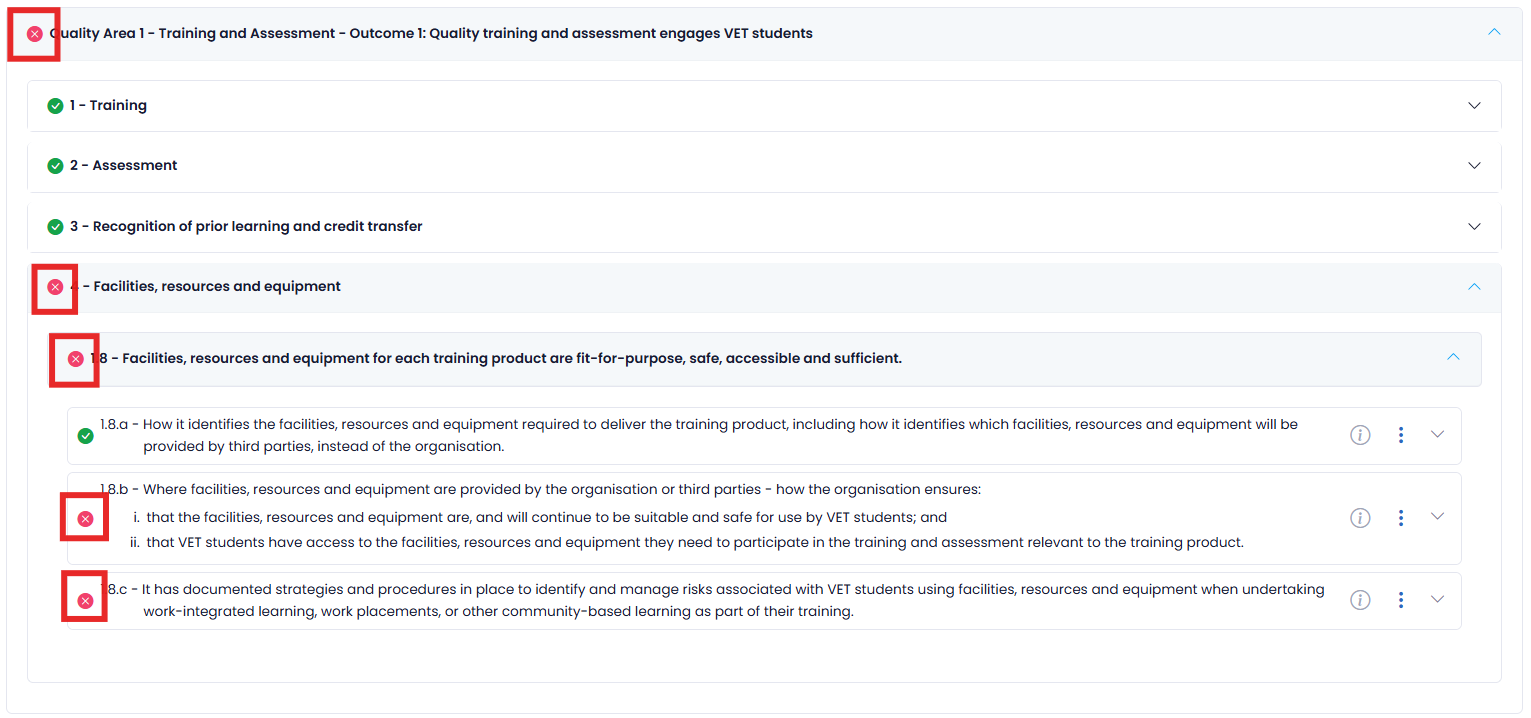Image resolution: width=1531 pixels, height=718 pixels.
Task: Open the three-dot menu for 1.8.a
Action: click(x=1401, y=435)
